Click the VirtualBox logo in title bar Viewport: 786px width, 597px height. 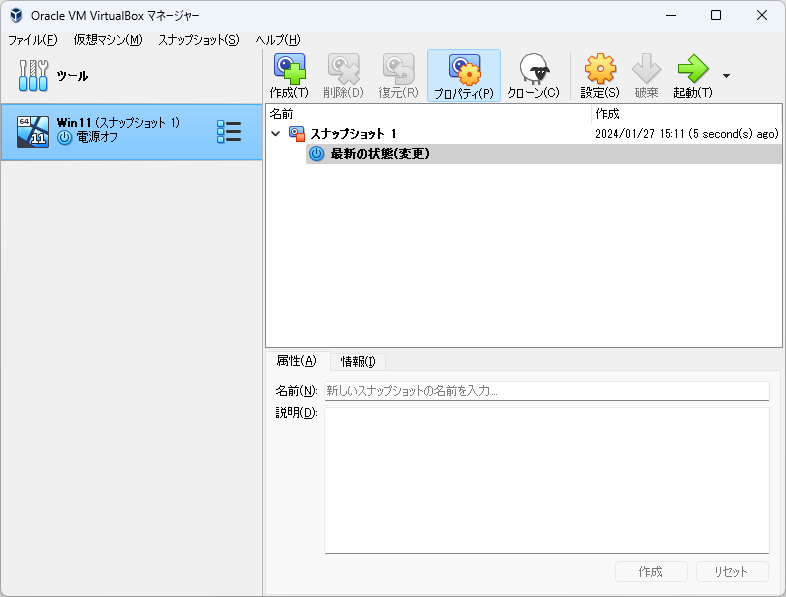[16, 15]
